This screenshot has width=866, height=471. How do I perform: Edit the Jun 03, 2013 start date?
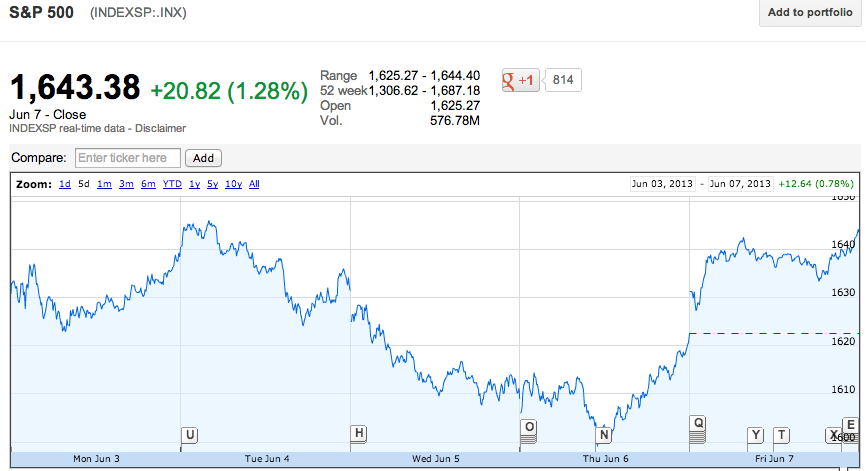(662, 184)
